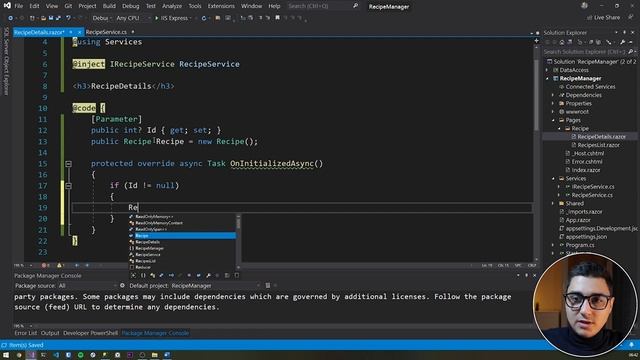Collapse the Pages folder

553,120
